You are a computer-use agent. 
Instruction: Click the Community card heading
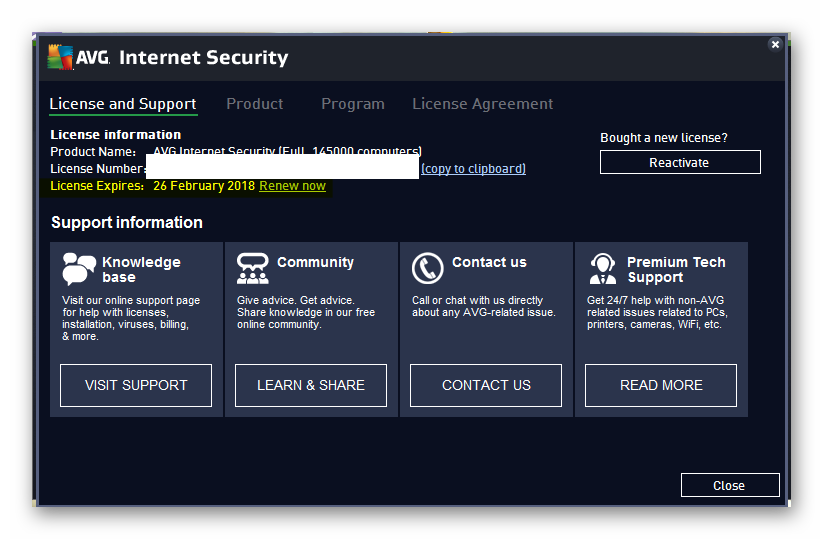coord(315,262)
